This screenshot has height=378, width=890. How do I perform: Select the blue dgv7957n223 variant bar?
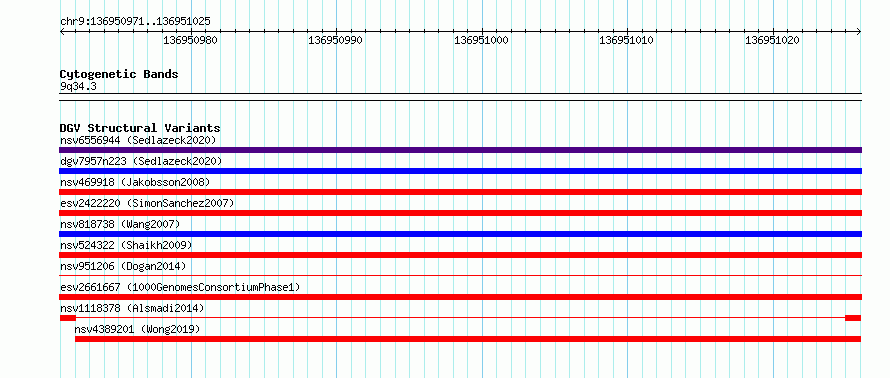(x=460, y=171)
